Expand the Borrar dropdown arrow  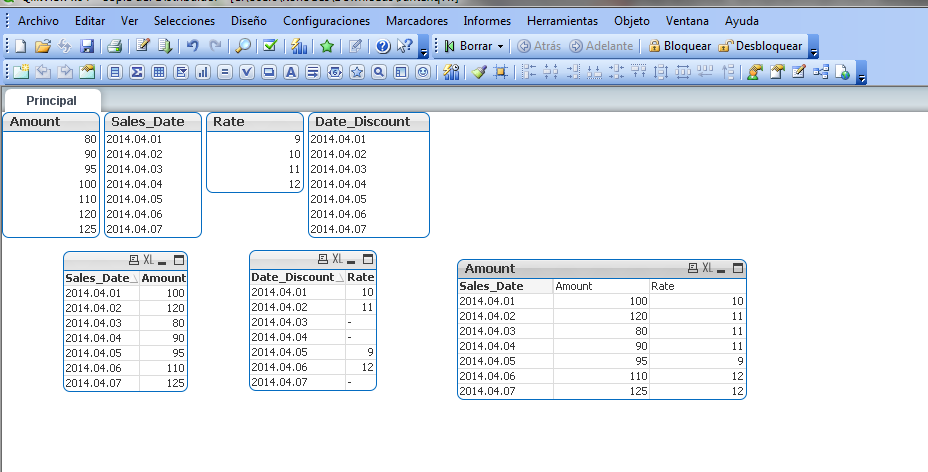click(500, 46)
